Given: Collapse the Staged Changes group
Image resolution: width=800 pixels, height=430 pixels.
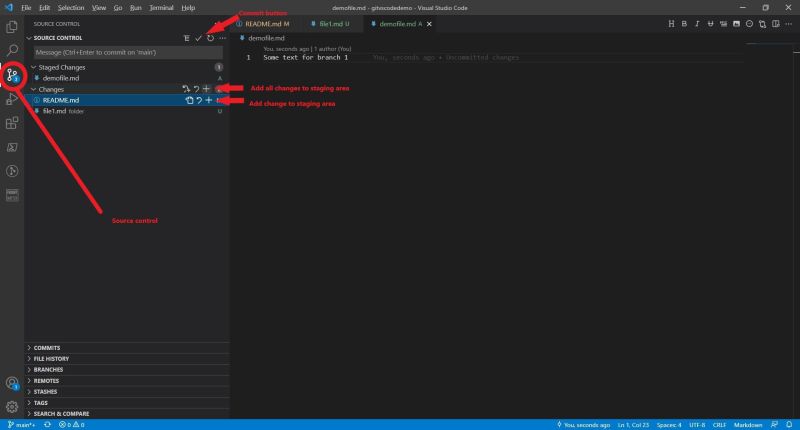Looking at the screenshot, I should tap(34, 67).
